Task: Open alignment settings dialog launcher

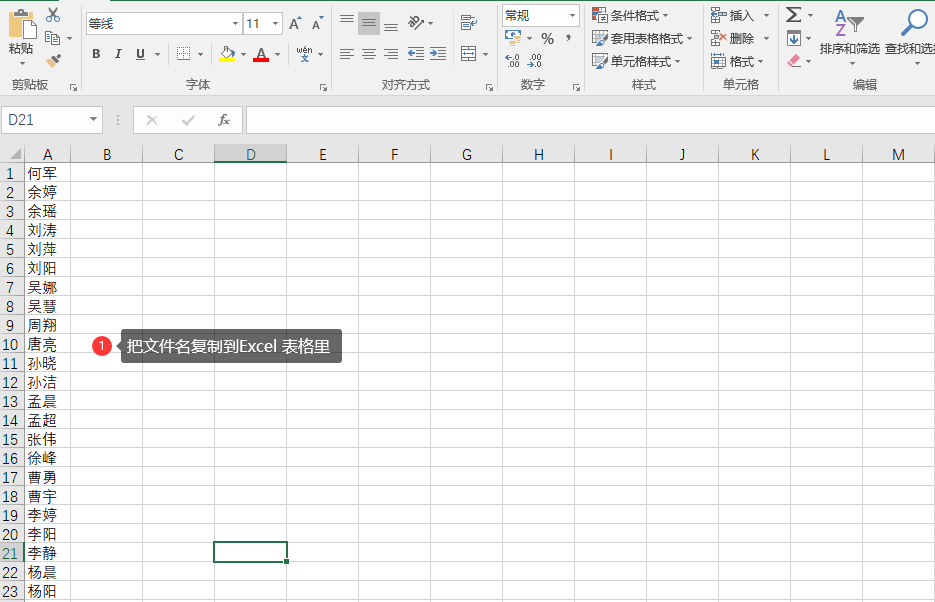Action: [489, 88]
